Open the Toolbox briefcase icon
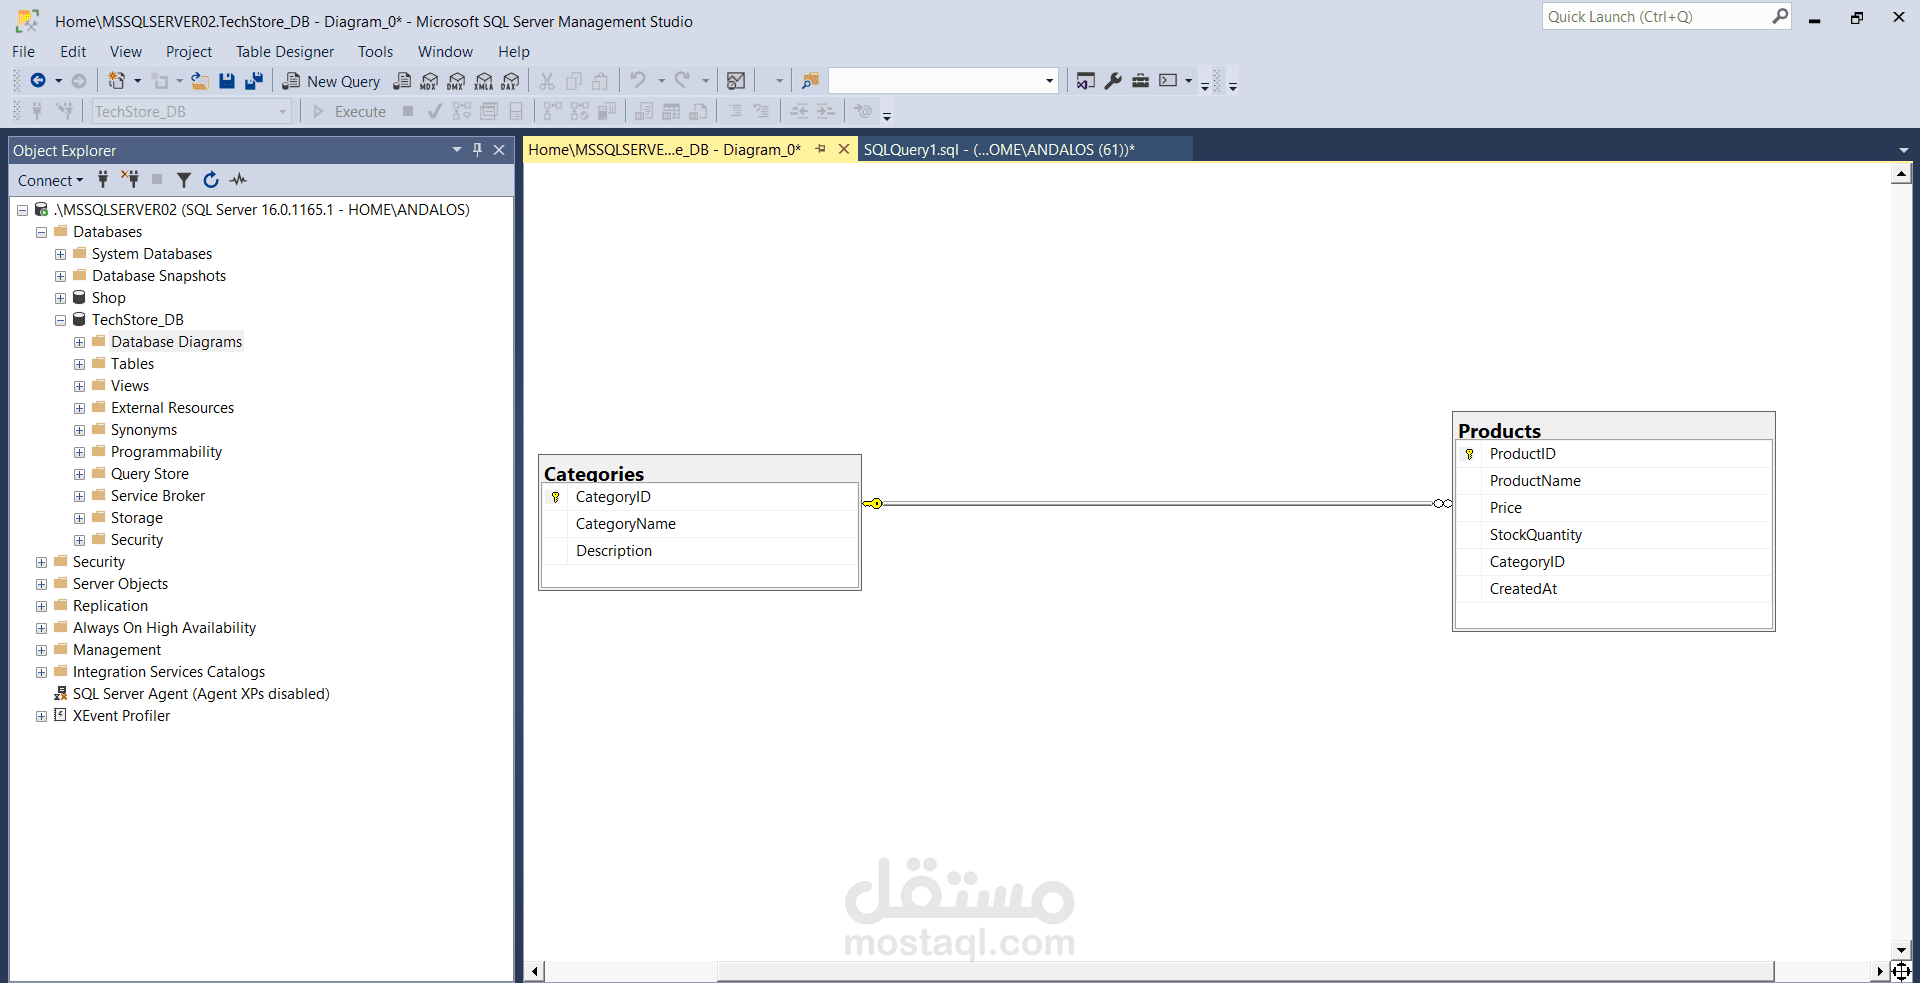1920x983 pixels. [1140, 81]
